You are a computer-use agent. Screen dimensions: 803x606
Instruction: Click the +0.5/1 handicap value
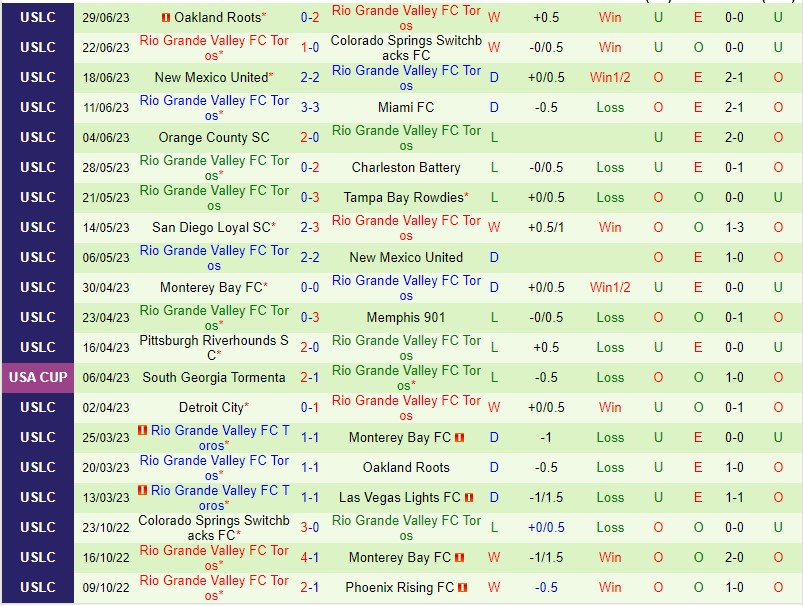[546, 227]
